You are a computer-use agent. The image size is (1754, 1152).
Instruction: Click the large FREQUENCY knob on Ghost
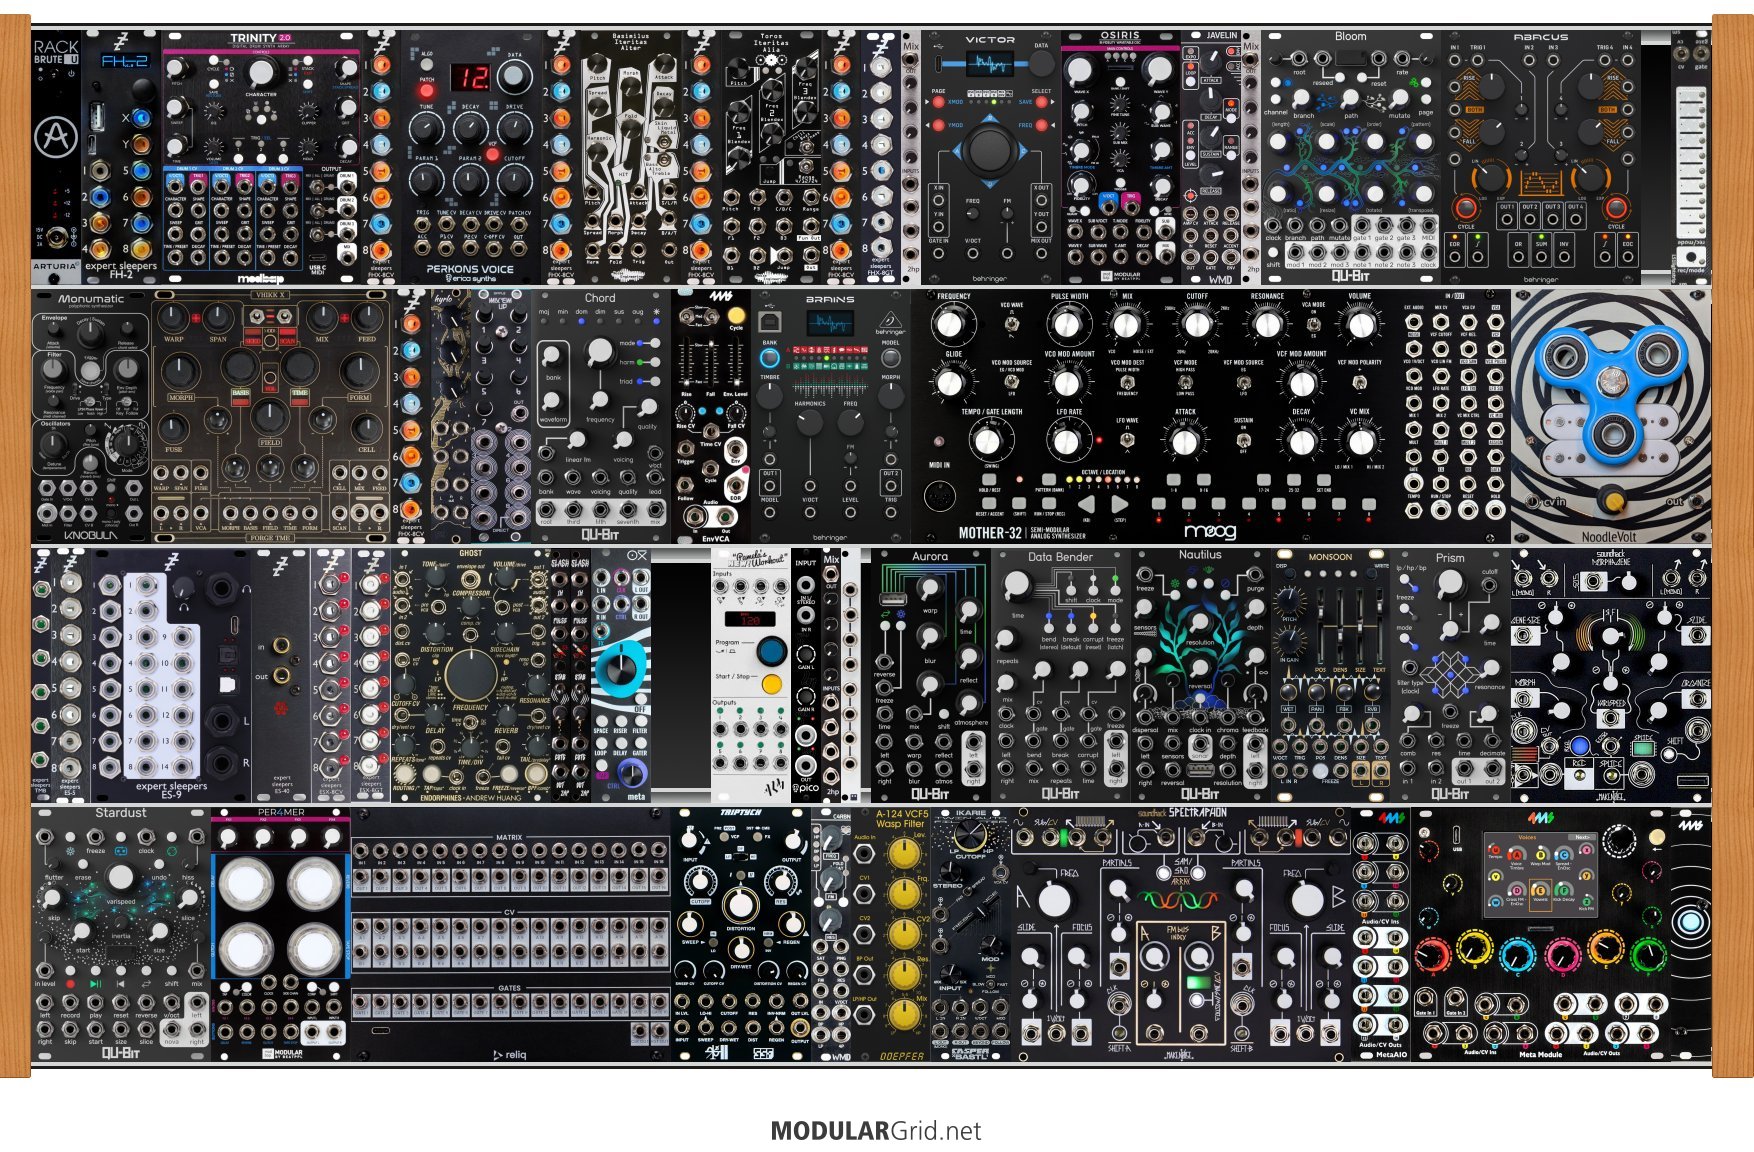470,676
